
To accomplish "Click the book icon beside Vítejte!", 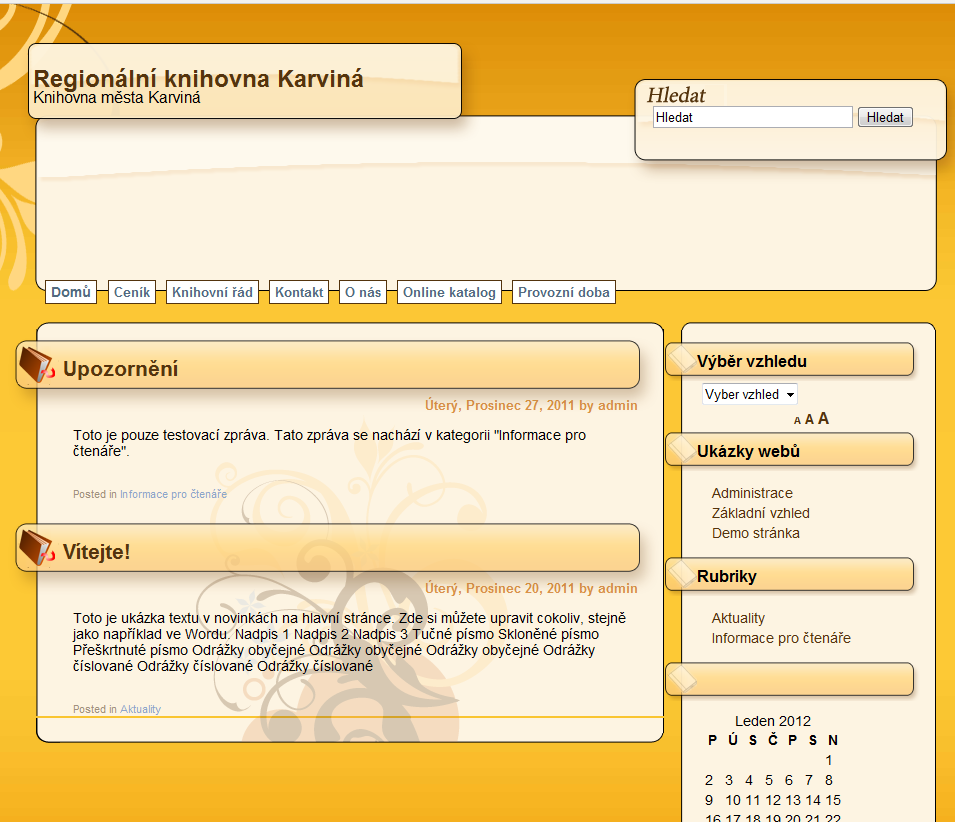I will tap(37, 548).
